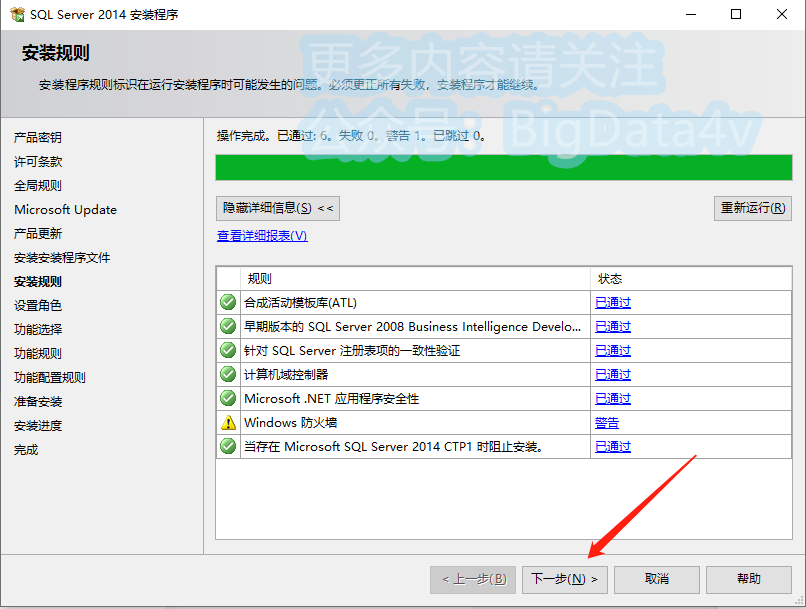The height and width of the screenshot is (609, 806).
Task: Click green check icon for SQL Server 2008 Business Intelligence row
Action: (x=228, y=326)
